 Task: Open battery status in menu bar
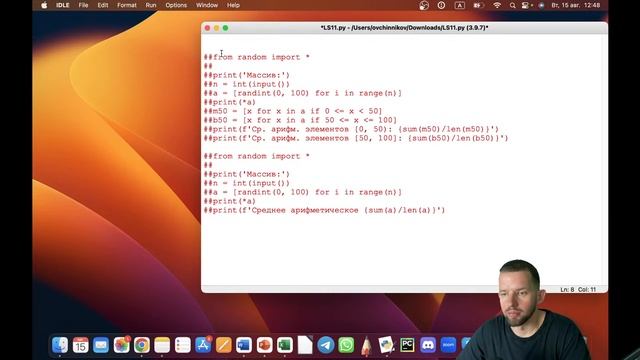pos(478,5)
